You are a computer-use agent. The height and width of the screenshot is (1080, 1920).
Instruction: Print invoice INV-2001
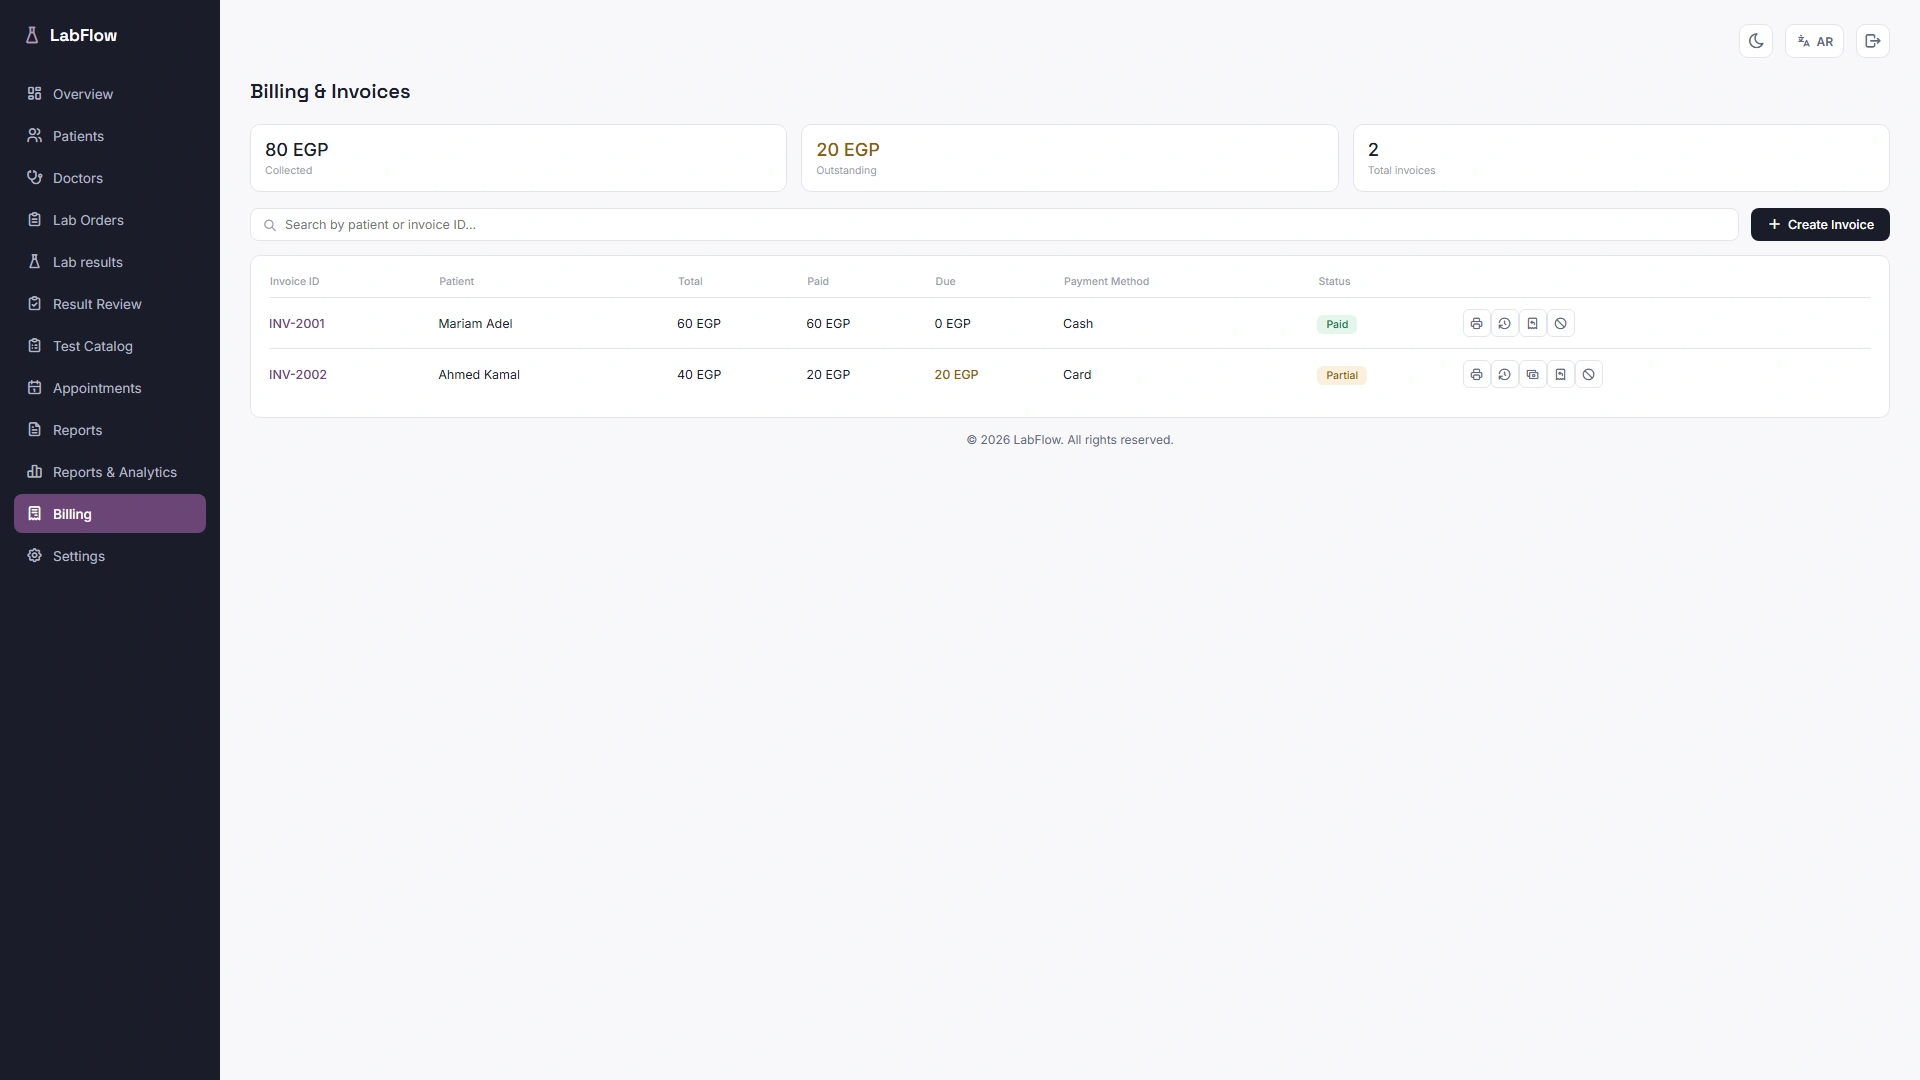(1476, 323)
